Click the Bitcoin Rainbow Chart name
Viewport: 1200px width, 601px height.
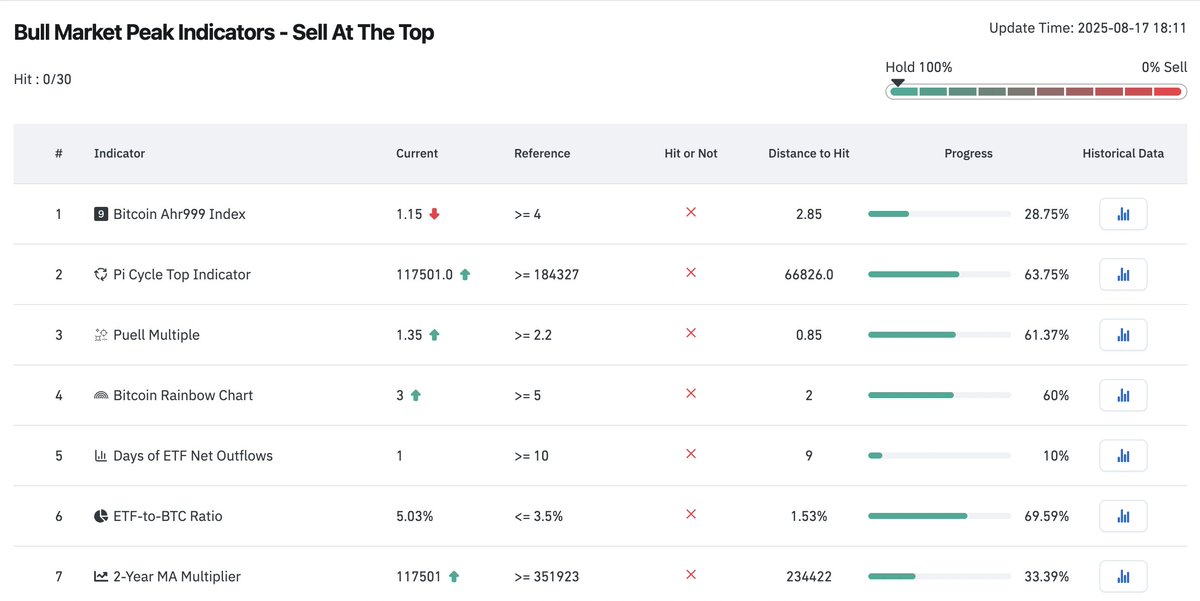(x=183, y=395)
